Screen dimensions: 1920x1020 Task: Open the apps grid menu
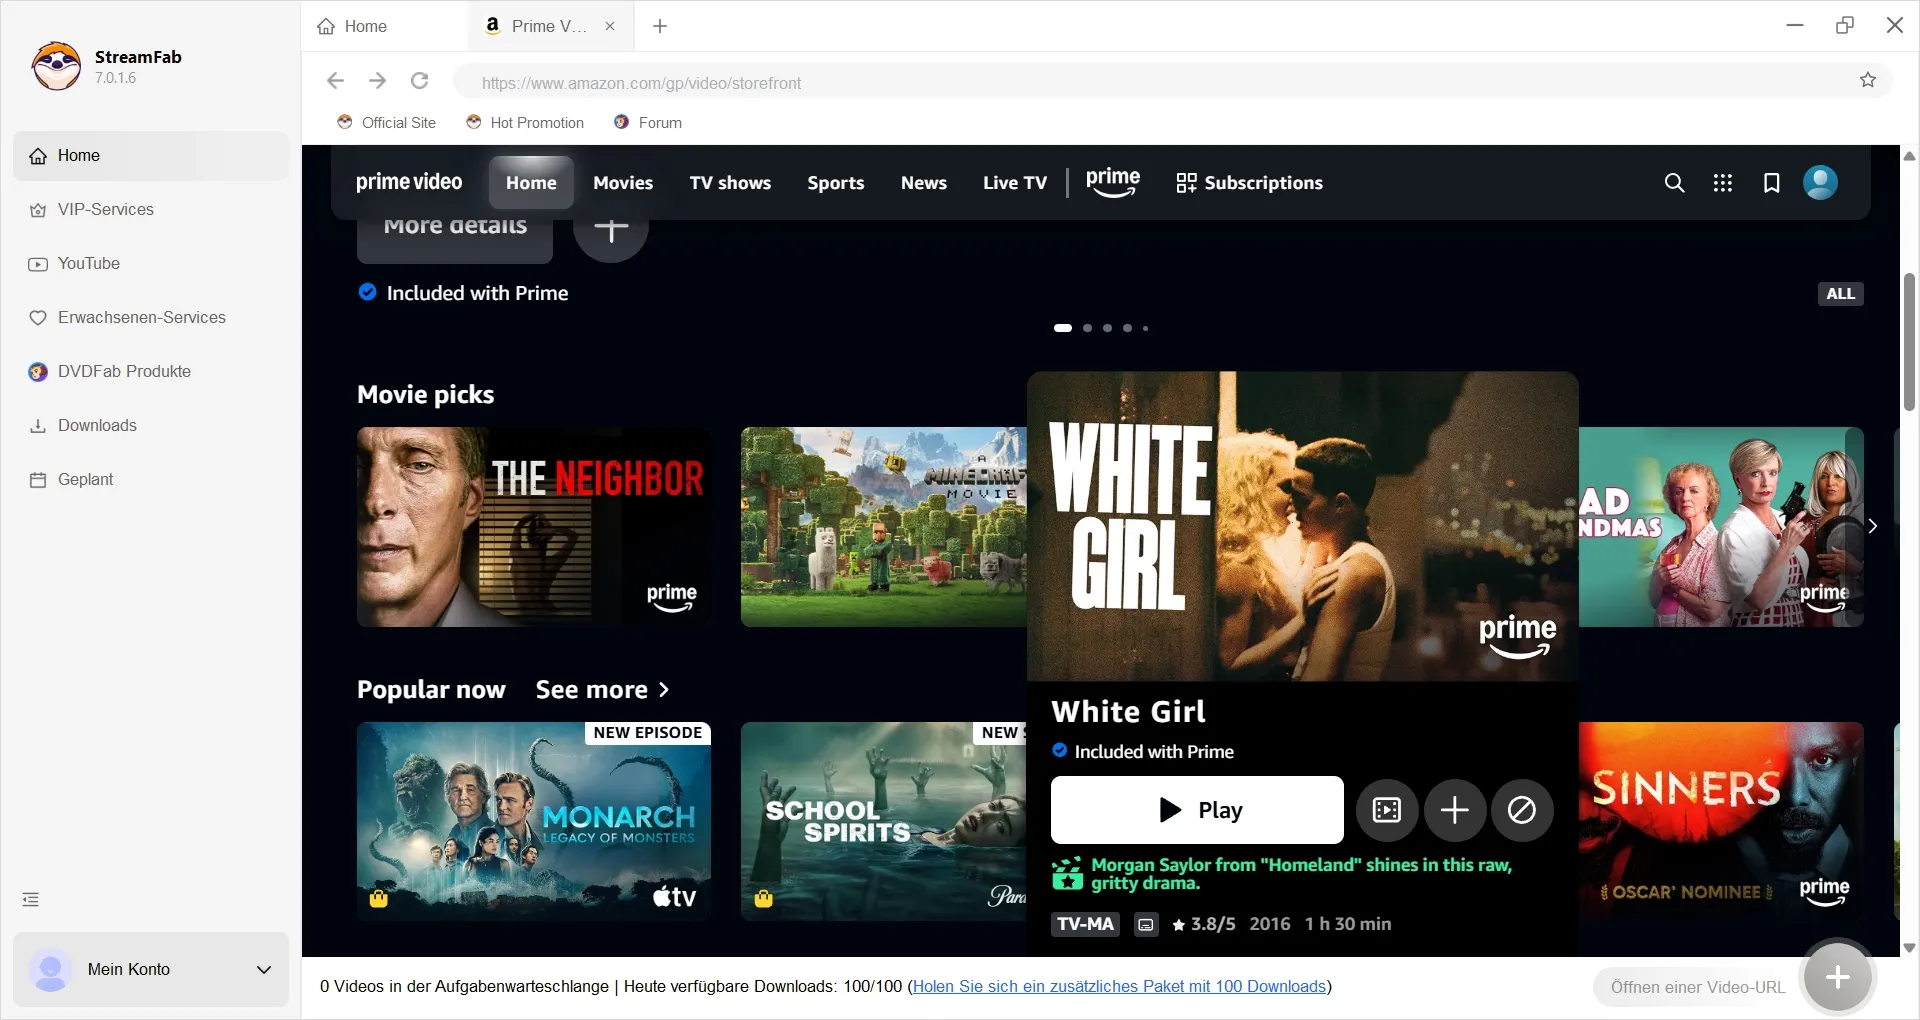(1722, 183)
